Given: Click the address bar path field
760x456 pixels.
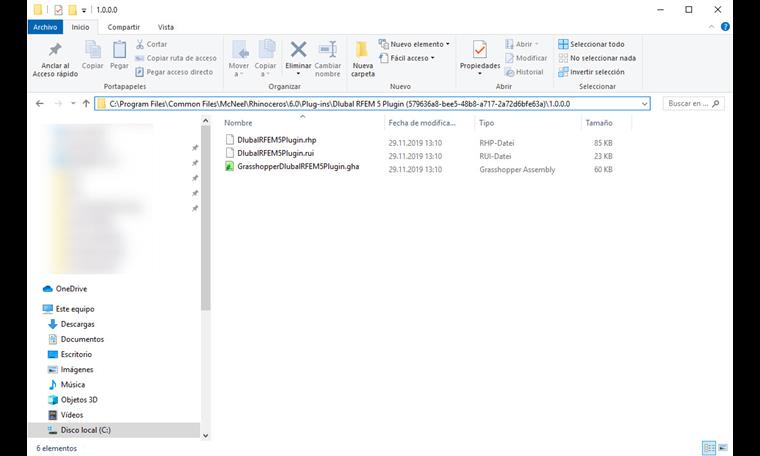Looking at the screenshot, I should pos(372,104).
